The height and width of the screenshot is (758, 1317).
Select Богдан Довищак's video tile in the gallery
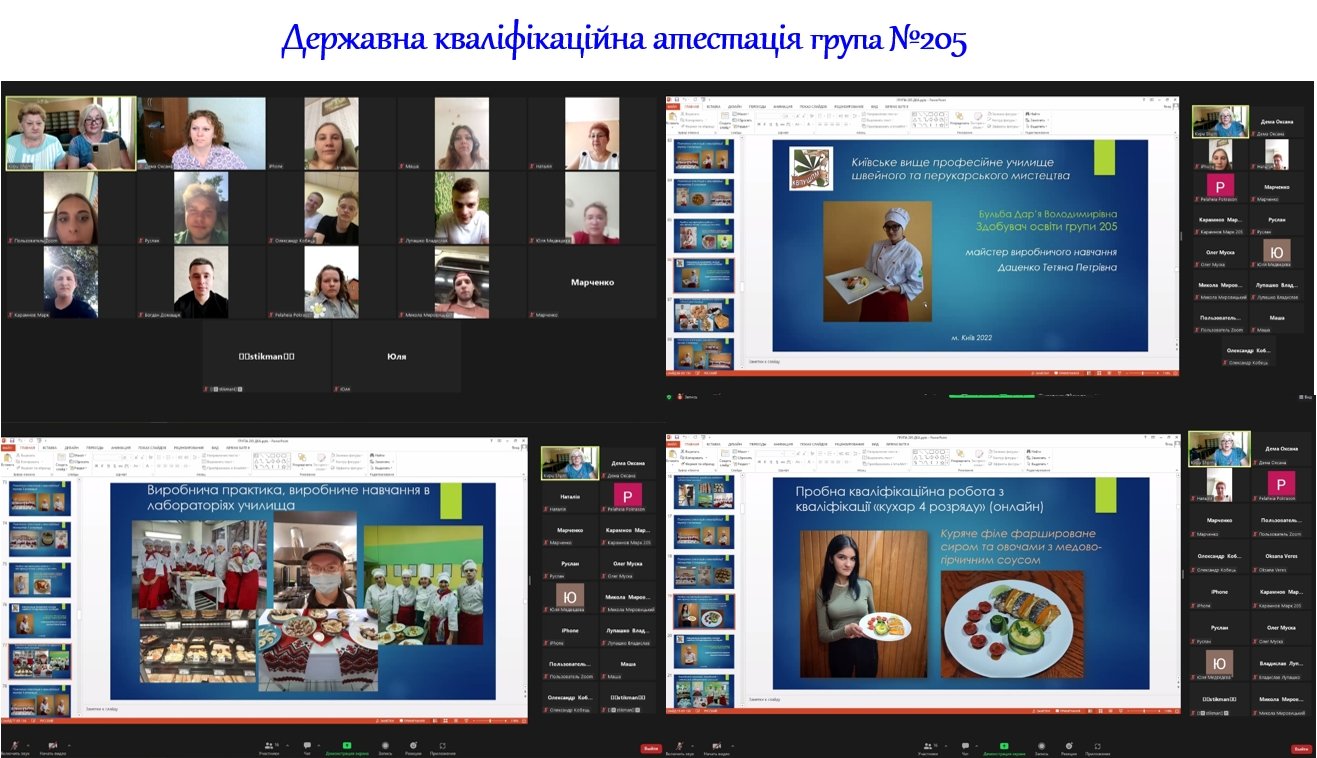click(200, 283)
